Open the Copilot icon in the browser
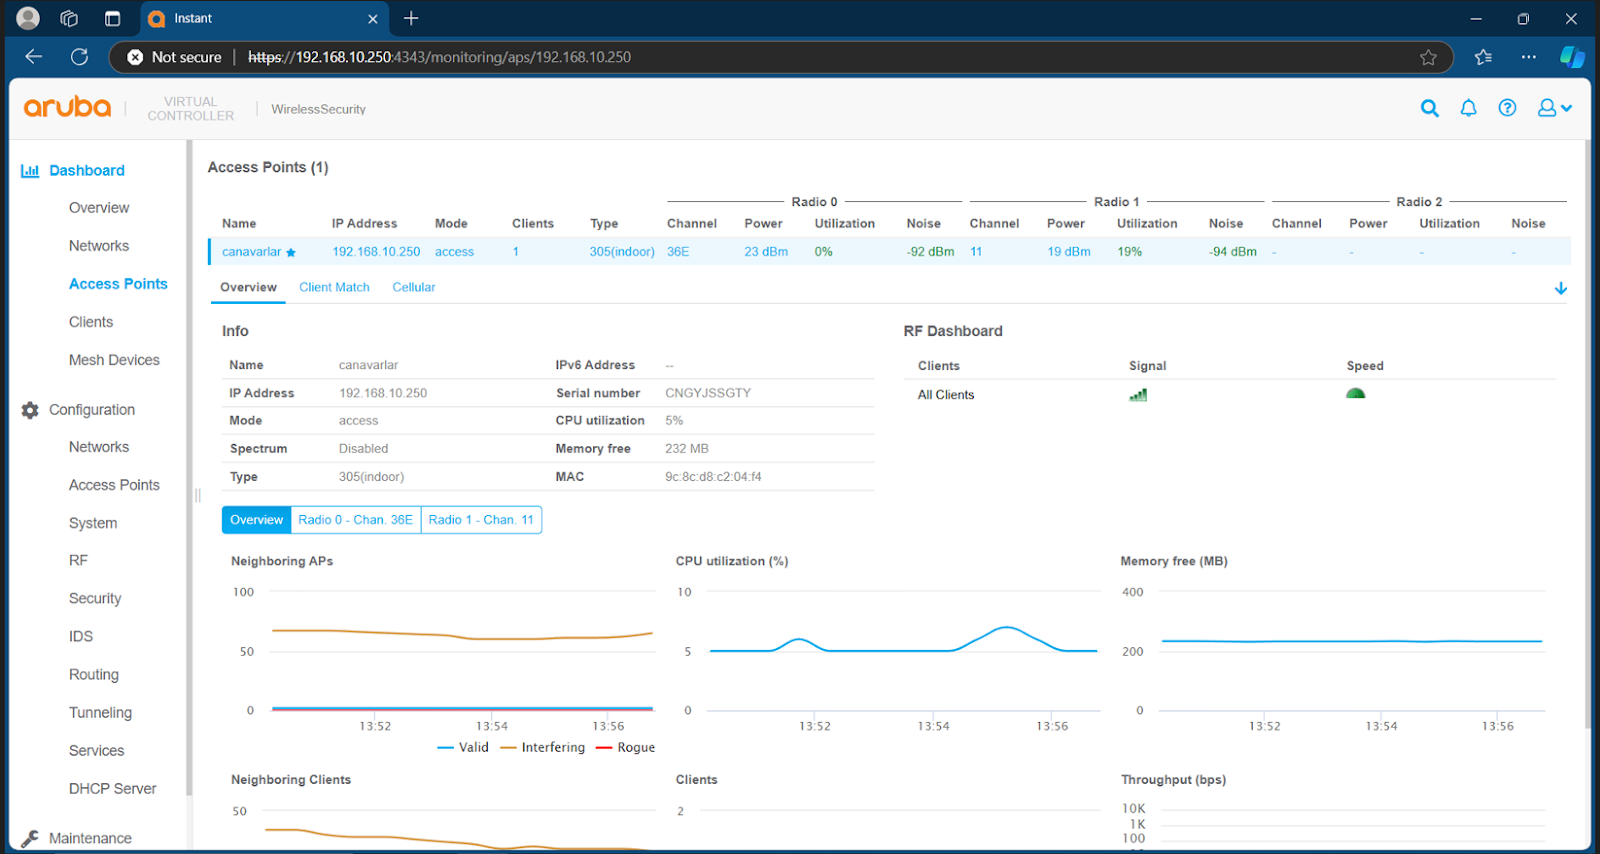 tap(1572, 57)
